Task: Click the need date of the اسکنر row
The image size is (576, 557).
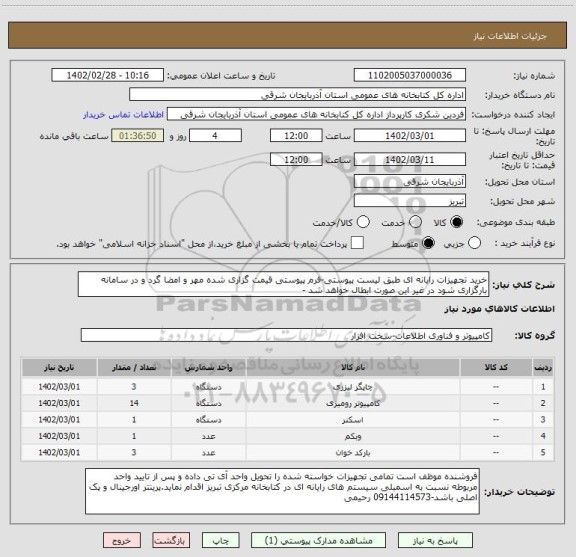Action: (59, 420)
